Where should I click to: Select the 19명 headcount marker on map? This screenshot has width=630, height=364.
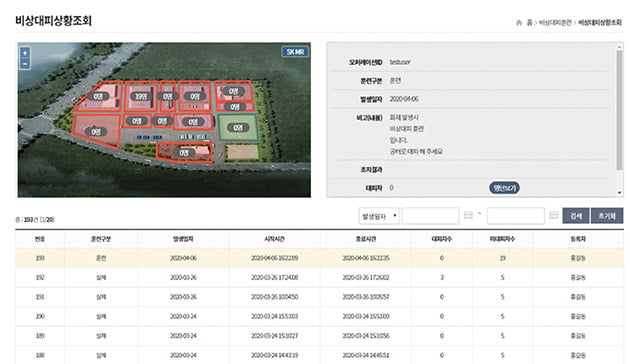(x=141, y=96)
